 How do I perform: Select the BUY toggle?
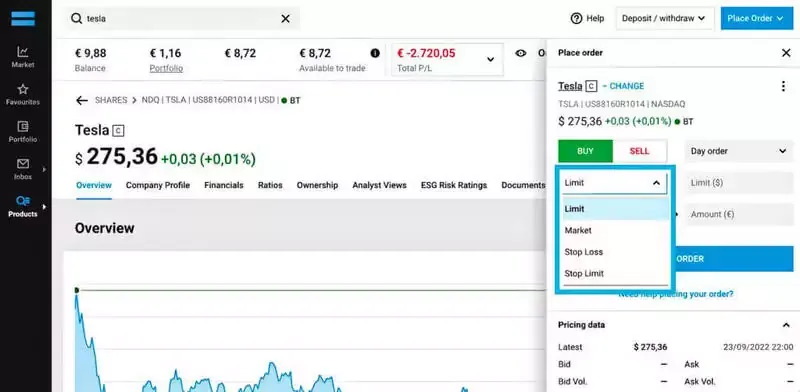click(x=585, y=151)
